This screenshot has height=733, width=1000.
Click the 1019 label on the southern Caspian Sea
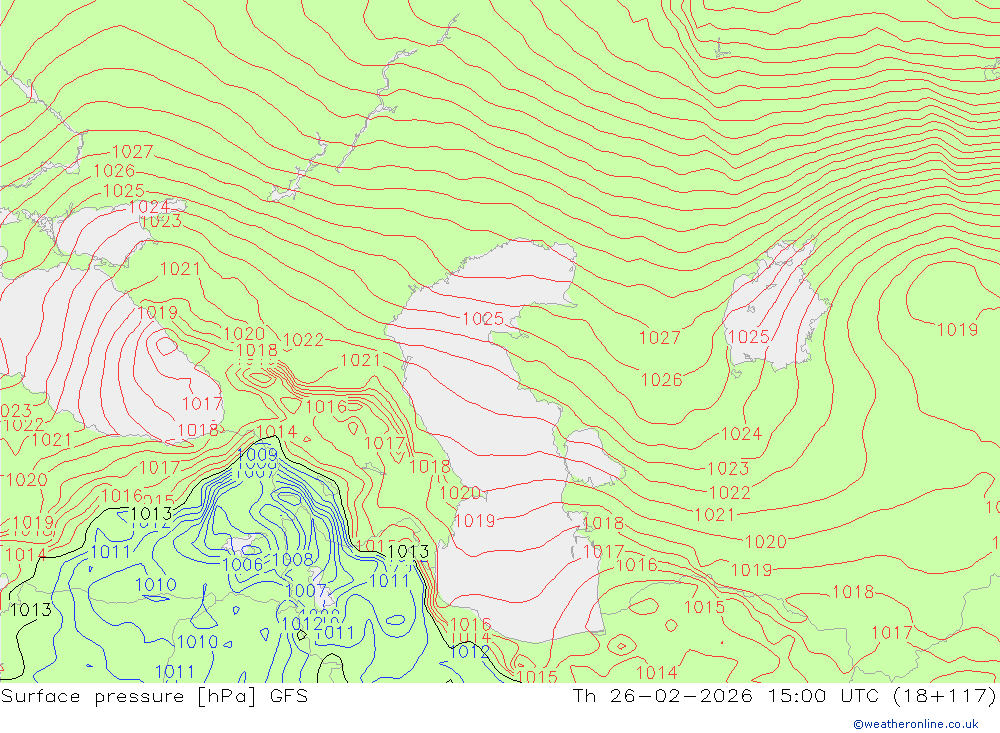474,521
